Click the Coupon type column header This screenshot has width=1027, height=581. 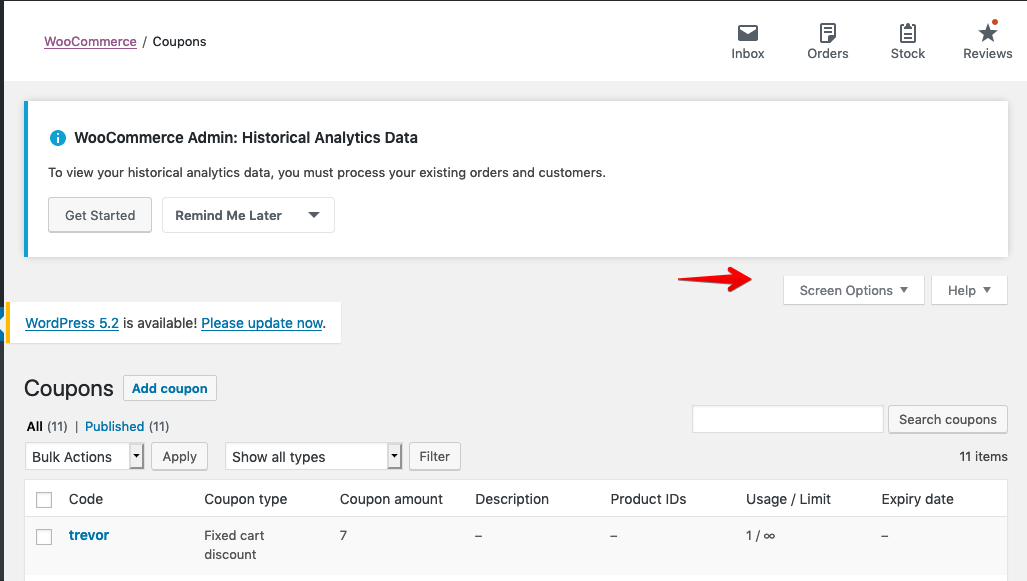246,499
